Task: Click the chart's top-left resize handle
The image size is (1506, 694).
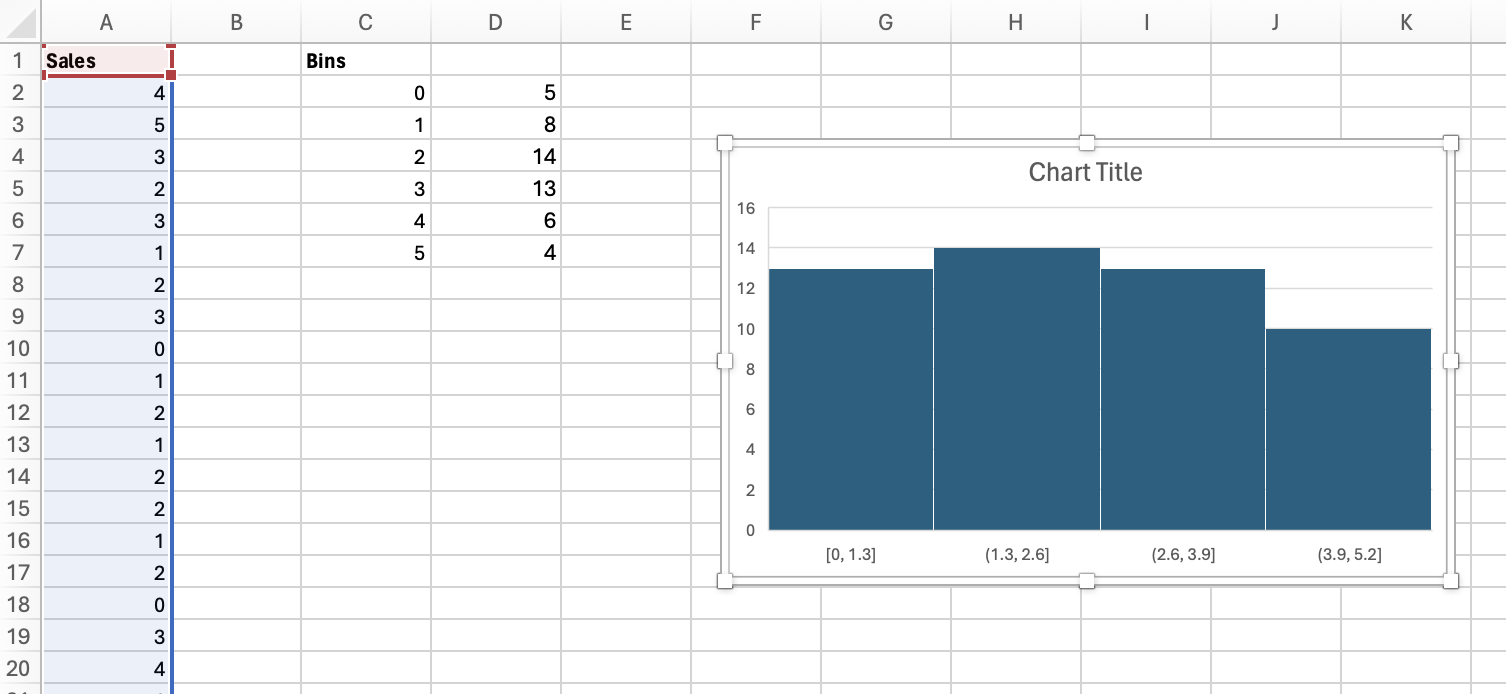Action: pyautogui.click(x=726, y=143)
